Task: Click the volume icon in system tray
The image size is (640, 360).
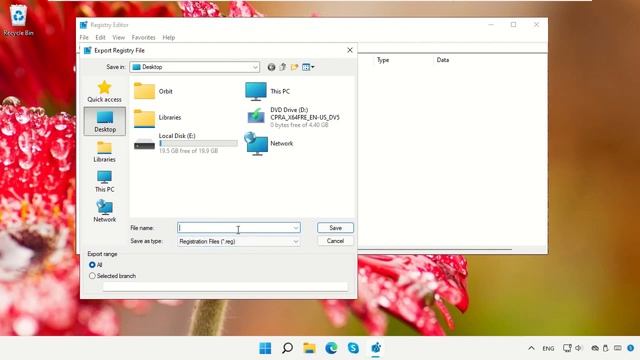Action: click(578, 348)
